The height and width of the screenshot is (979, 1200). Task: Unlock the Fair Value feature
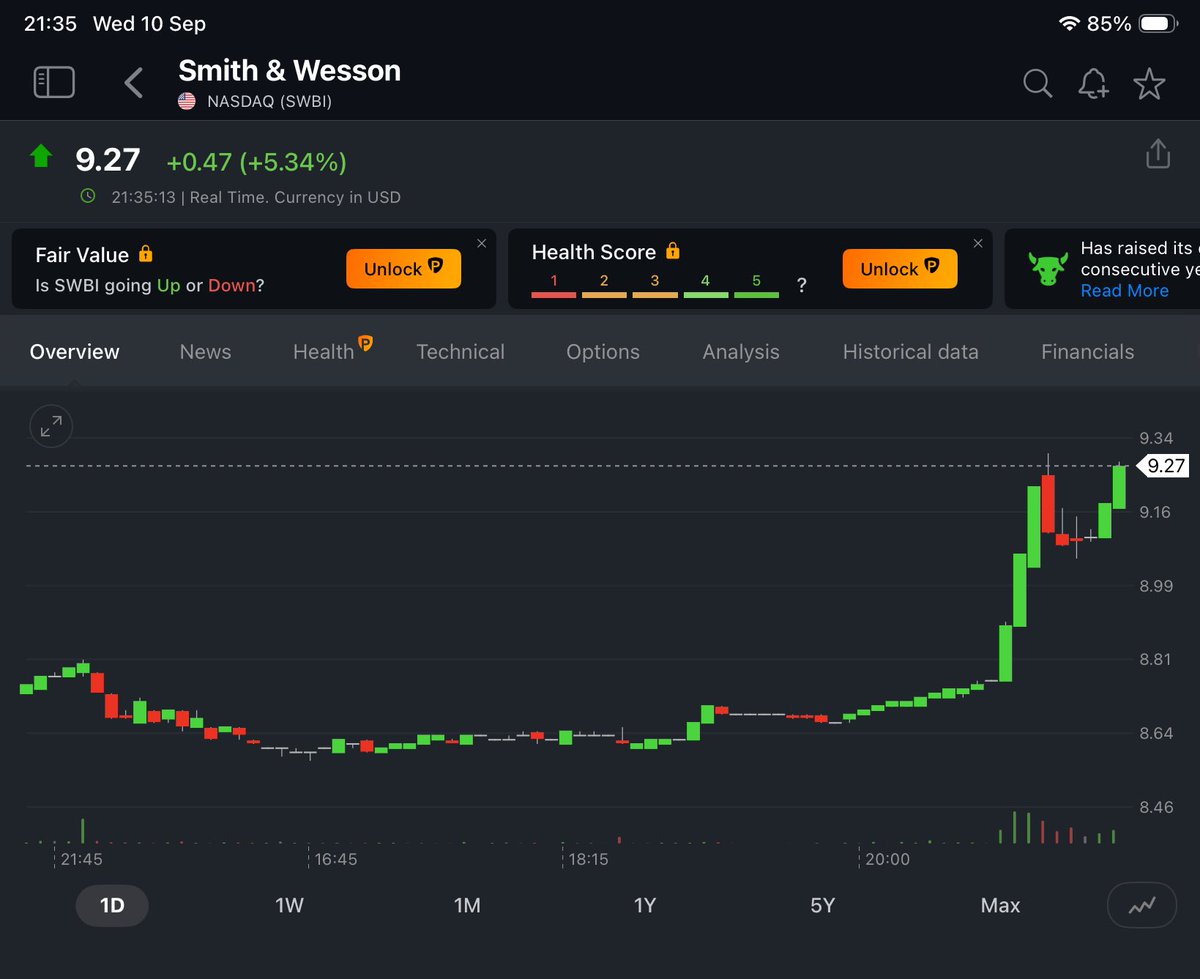(x=404, y=269)
